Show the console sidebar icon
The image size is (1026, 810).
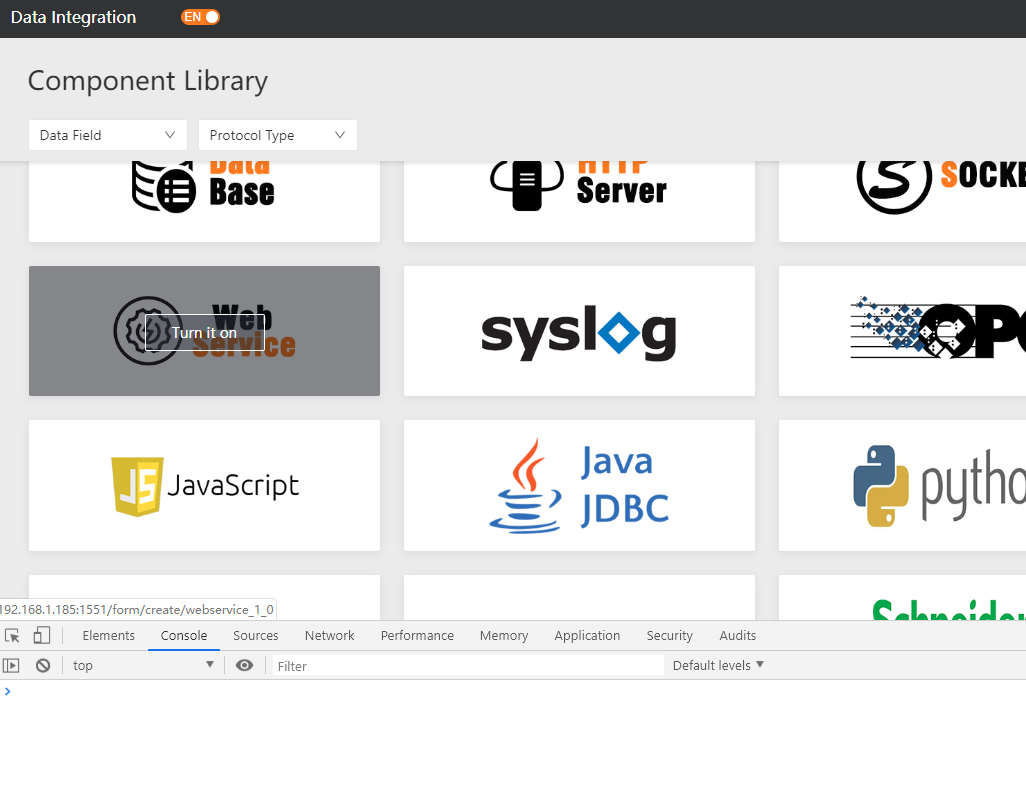11,665
